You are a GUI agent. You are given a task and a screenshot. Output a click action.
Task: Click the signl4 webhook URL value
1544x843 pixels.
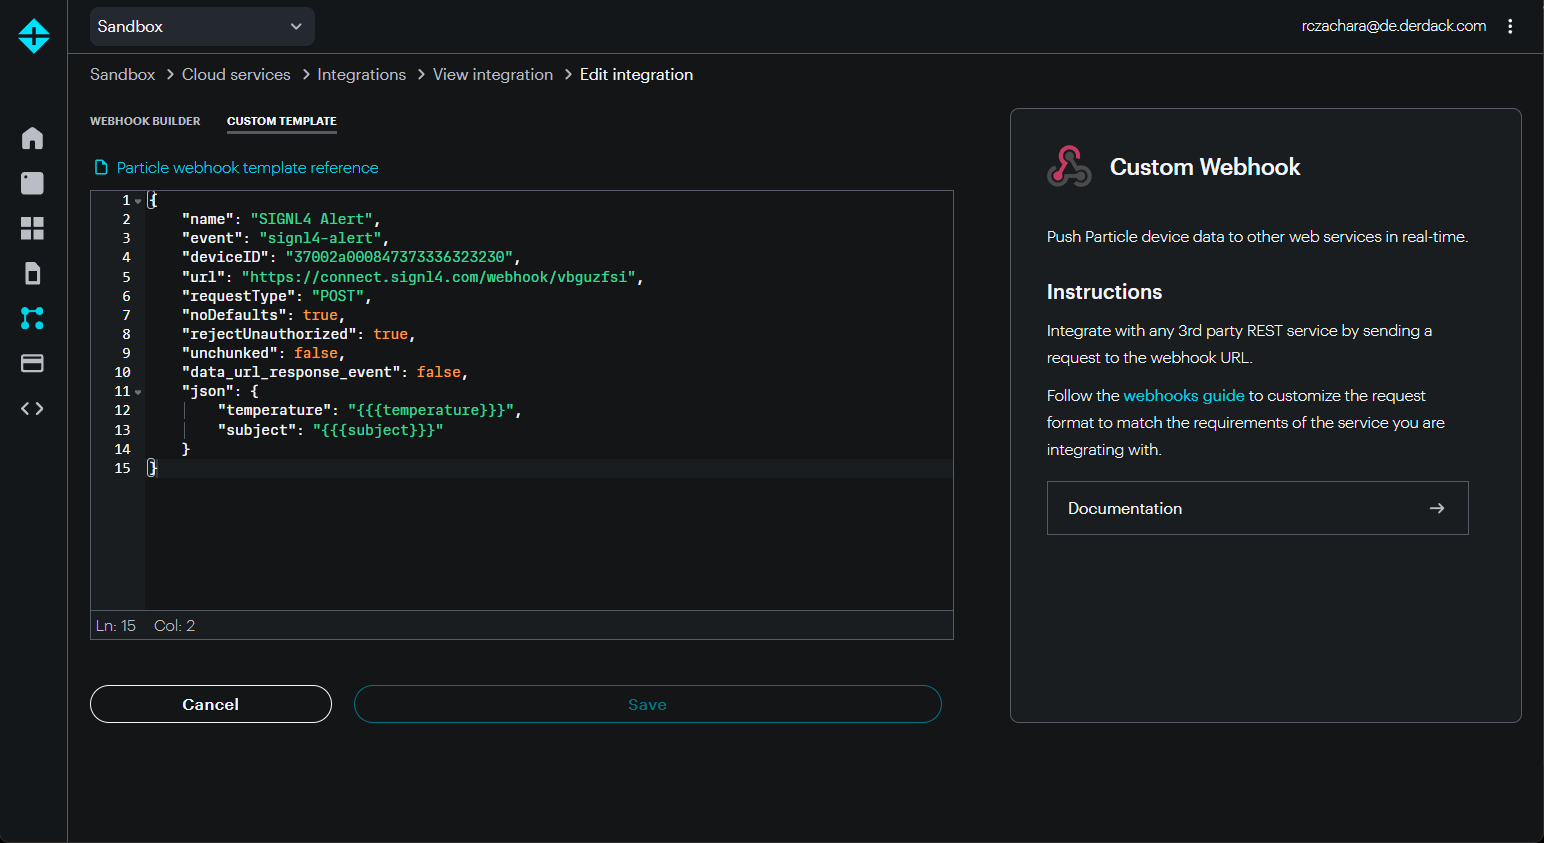click(439, 277)
